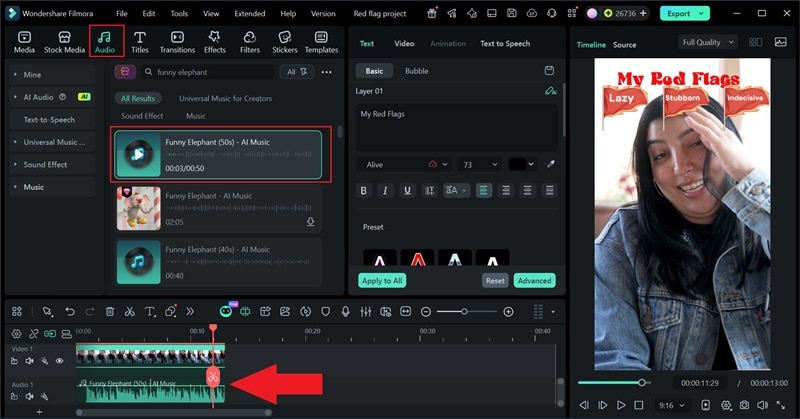Enter fullscreen preview mode
The height and width of the screenshot is (419, 800).
click(781, 405)
